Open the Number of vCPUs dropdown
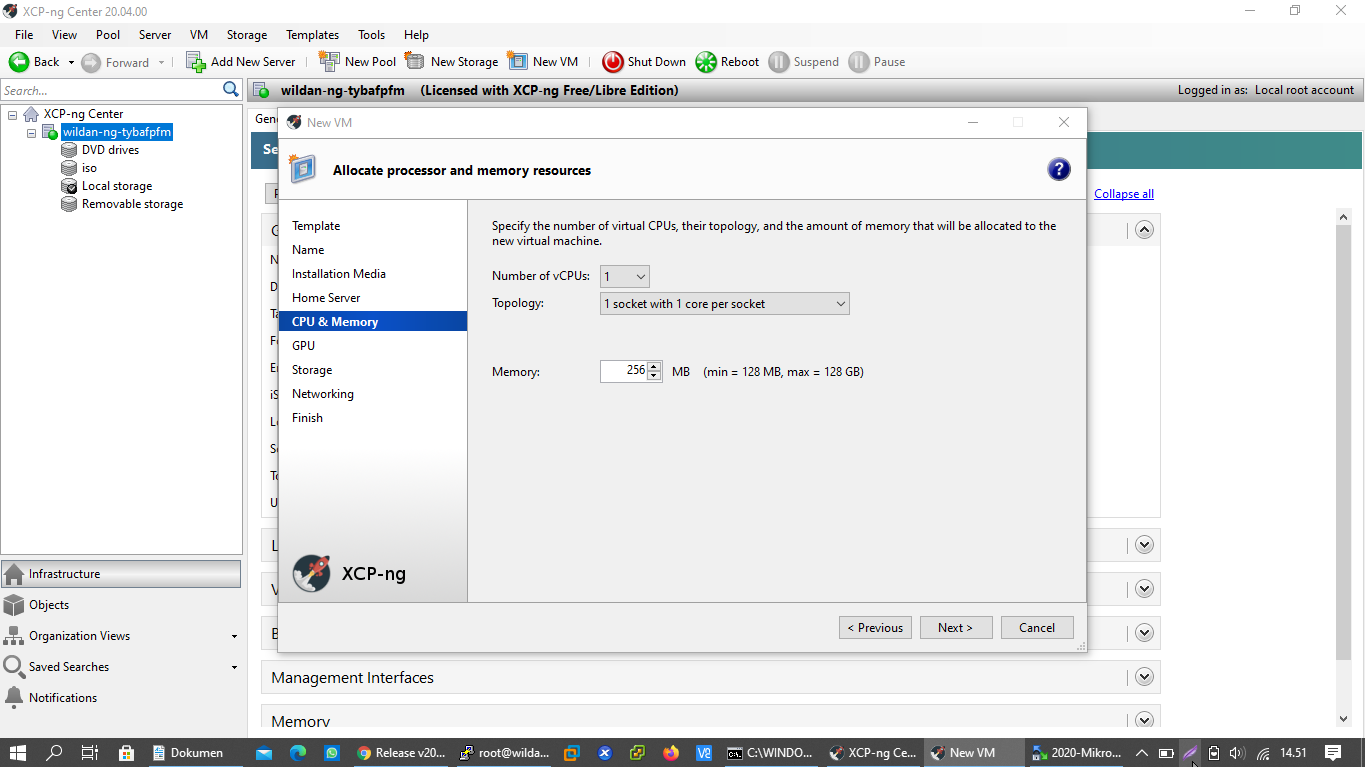This screenshot has height=767, width=1365. 625,277
